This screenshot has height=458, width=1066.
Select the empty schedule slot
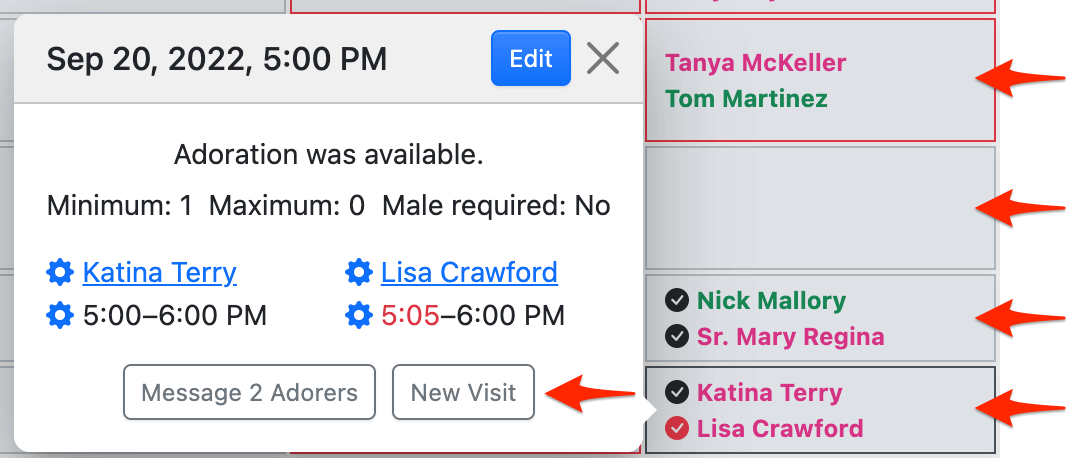(820, 207)
